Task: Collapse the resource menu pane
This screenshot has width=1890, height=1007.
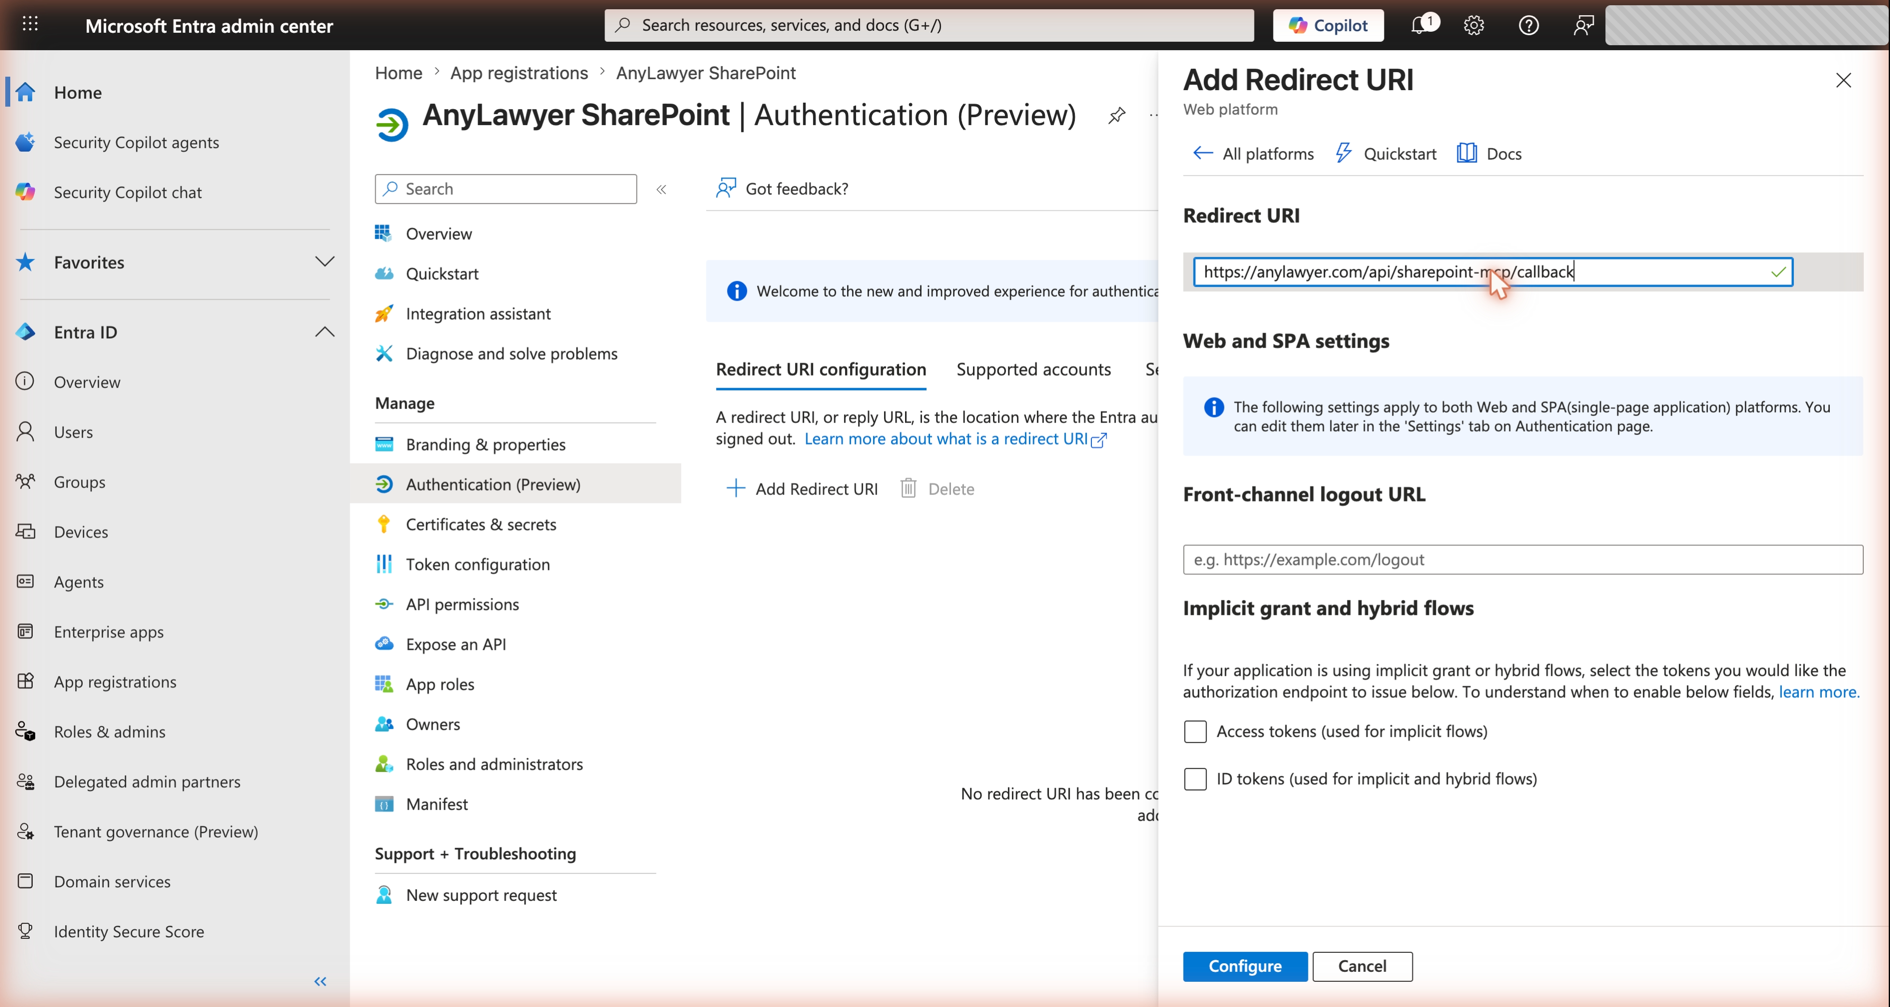Action: point(661,189)
